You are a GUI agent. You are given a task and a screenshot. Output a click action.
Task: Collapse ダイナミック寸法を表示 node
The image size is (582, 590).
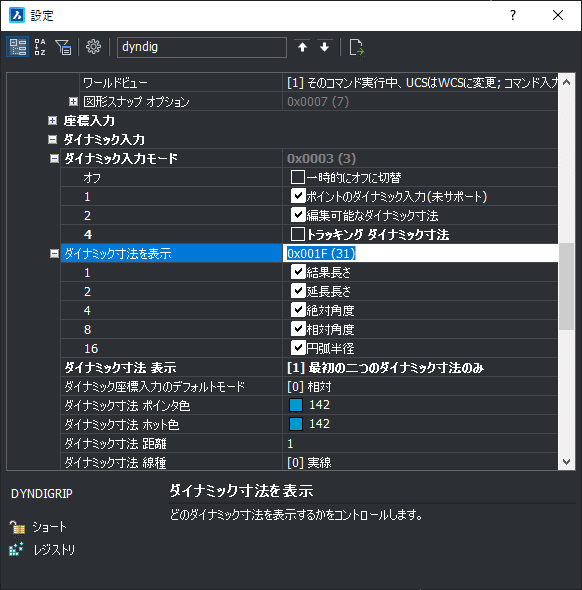(54, 254)
